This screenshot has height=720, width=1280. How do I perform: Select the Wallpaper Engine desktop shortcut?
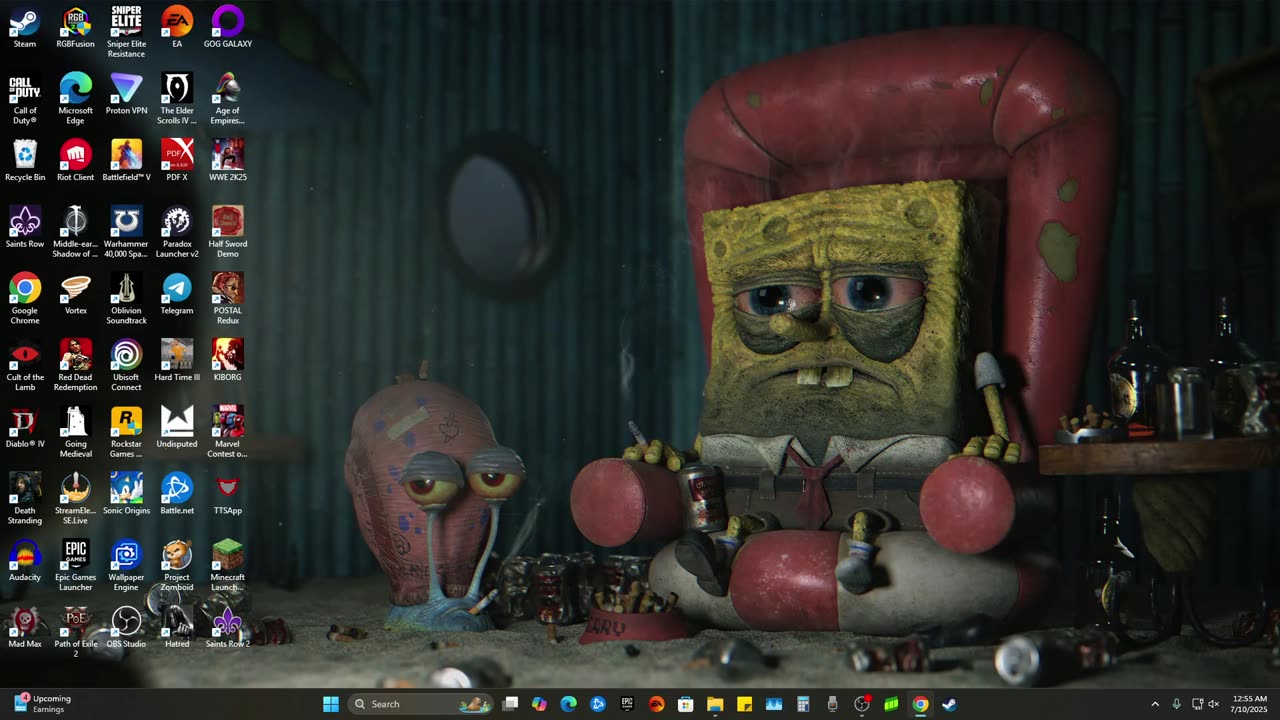(126, 566)
